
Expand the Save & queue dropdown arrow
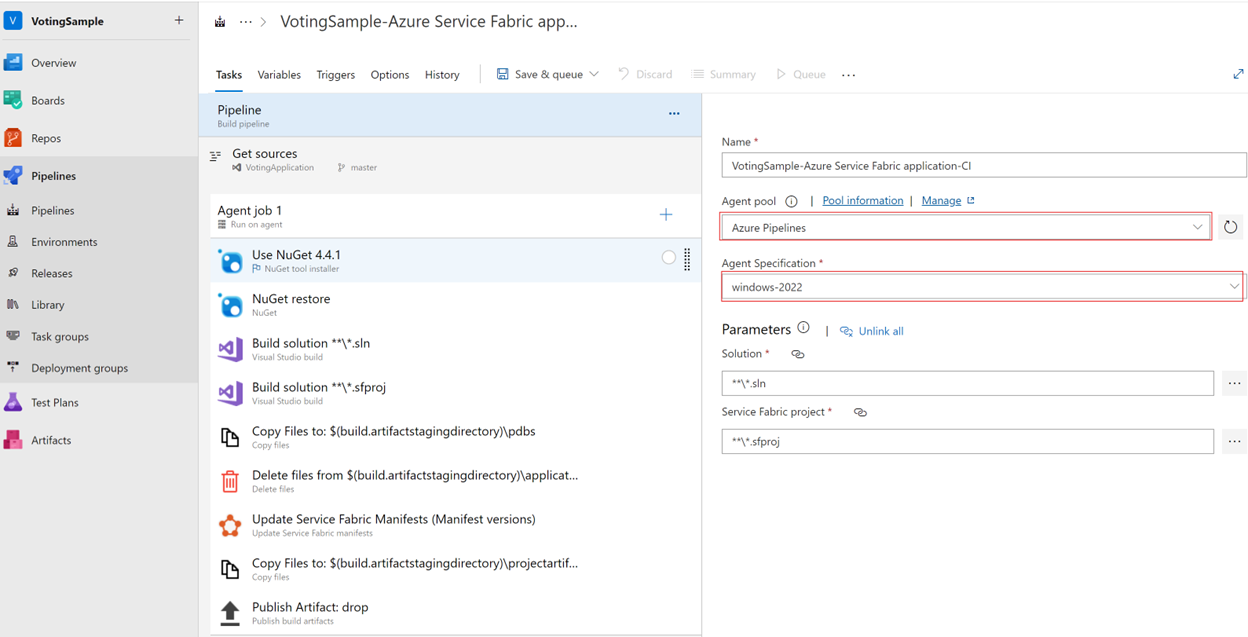click(x=594, y=74)
